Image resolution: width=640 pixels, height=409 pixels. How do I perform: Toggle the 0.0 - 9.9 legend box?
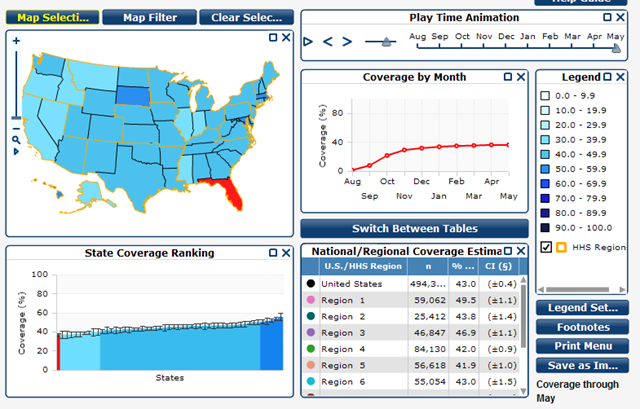coord(545,96)
